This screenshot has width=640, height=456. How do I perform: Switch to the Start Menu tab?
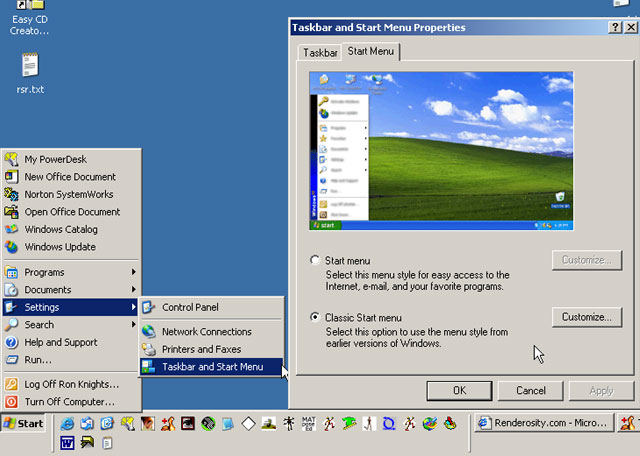pos(371,51)
